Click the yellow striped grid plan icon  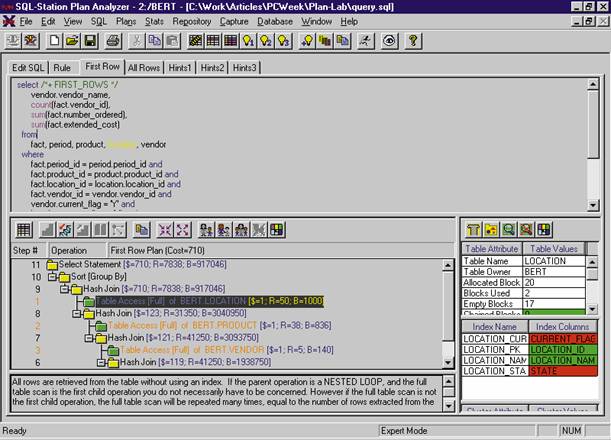195,41
